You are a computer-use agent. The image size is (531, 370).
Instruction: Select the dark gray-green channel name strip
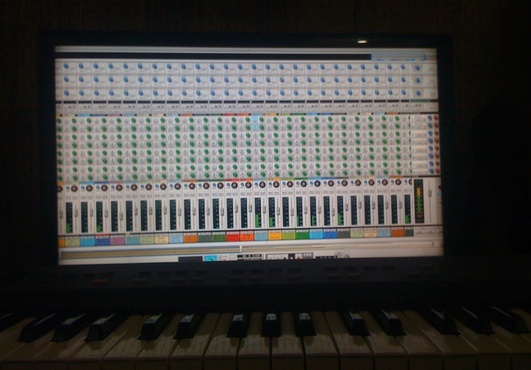[343, 234]
